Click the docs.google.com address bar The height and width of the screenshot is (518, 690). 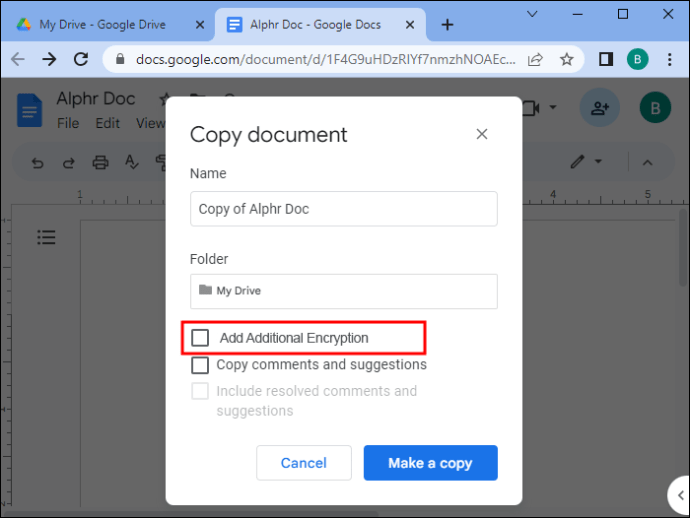(326, 59)
